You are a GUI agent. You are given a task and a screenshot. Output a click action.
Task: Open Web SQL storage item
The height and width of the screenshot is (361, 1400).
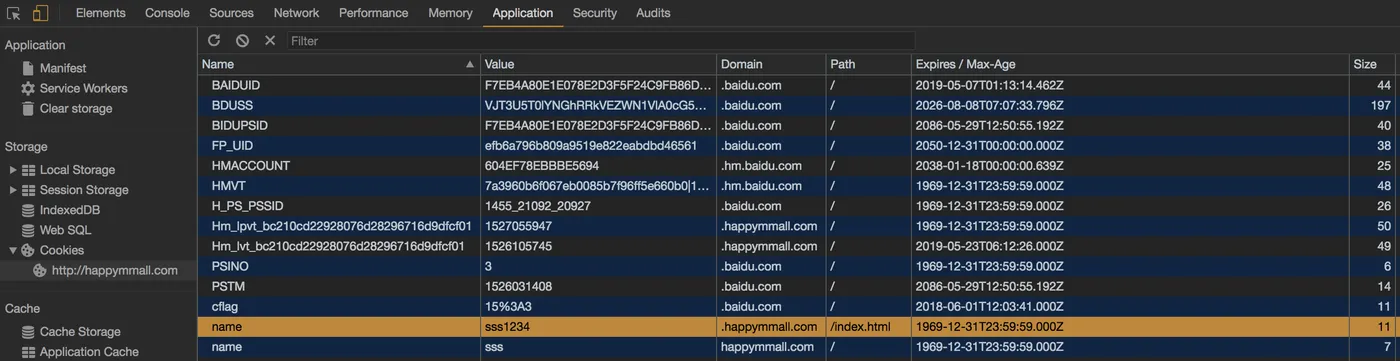point(56,230)
